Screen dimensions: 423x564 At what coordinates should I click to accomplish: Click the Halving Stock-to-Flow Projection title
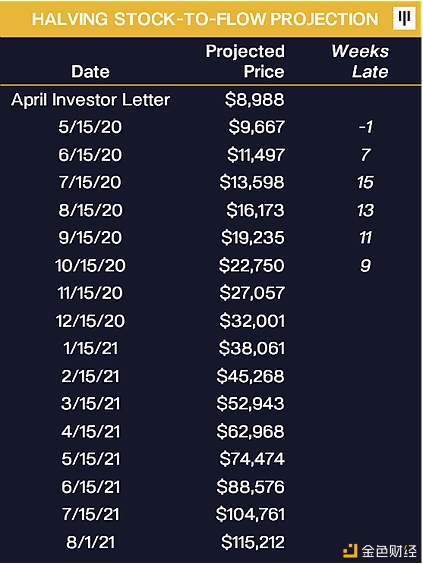[205, 19]
